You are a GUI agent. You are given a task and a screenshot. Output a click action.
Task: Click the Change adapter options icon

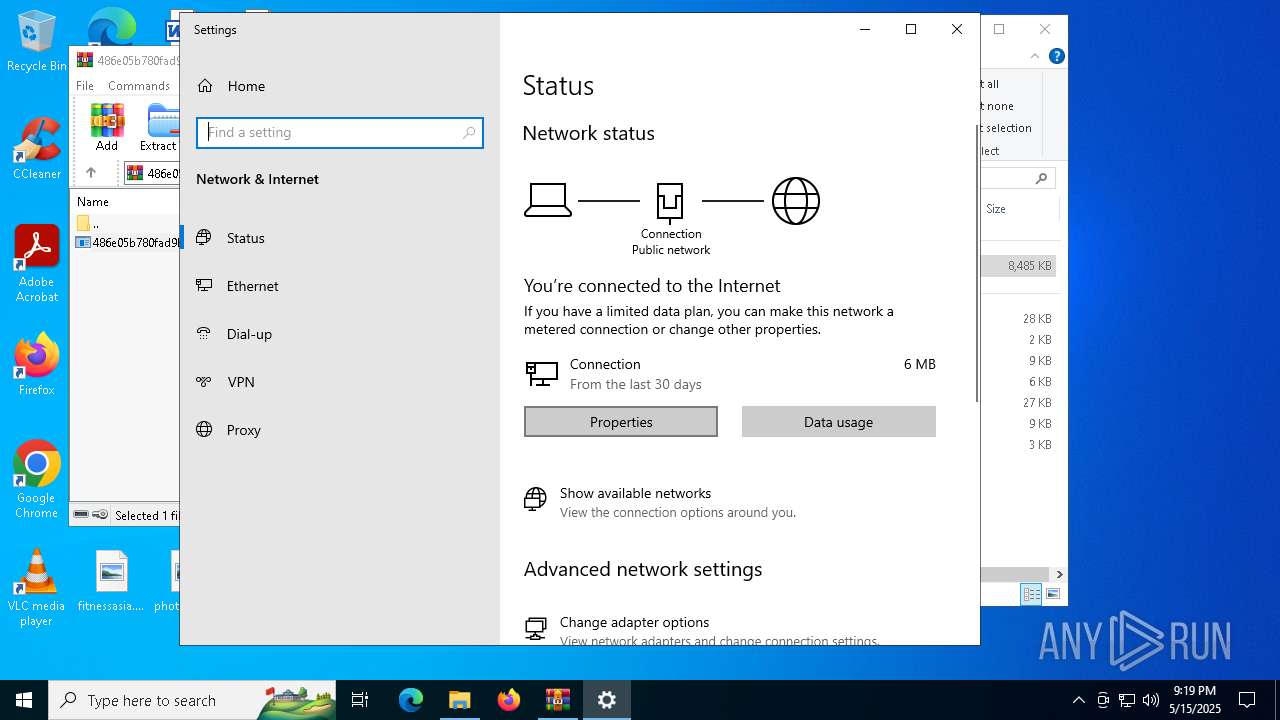(536, 628)
